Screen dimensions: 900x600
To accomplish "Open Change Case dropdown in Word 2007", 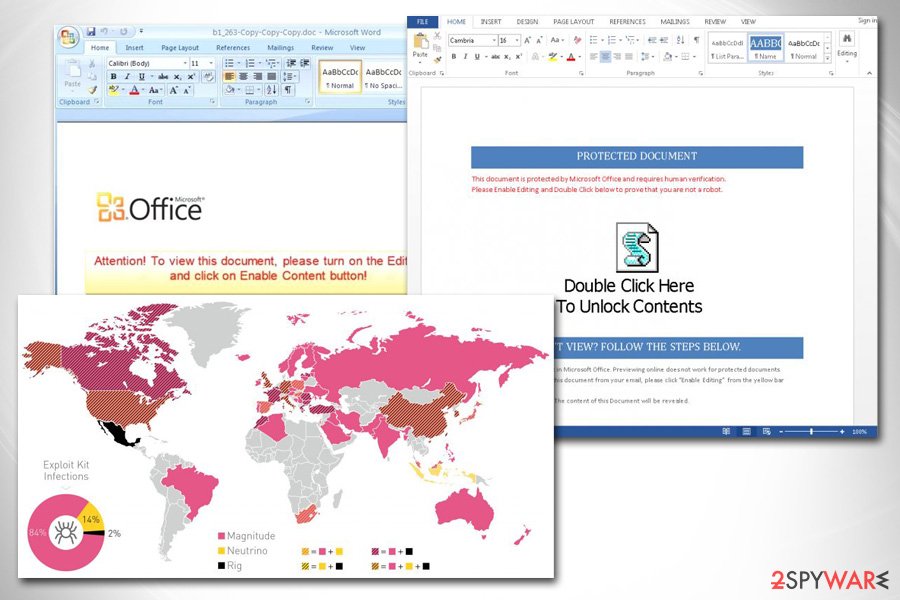I will click(154, 90).
